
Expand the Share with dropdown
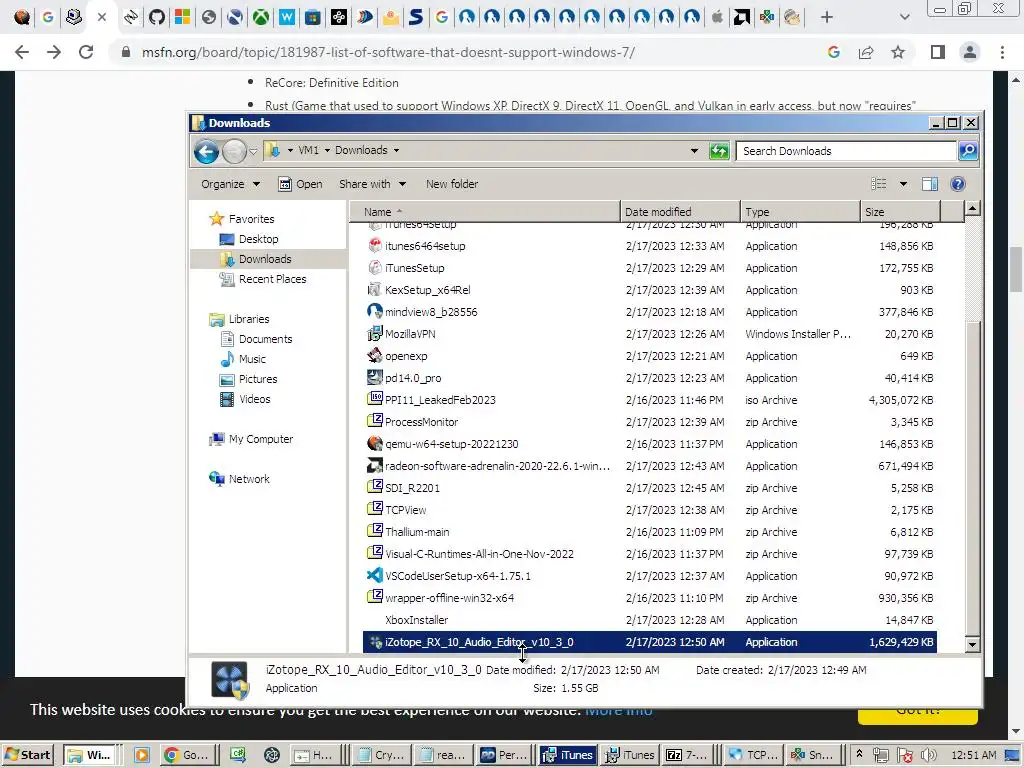coord(372,184)
